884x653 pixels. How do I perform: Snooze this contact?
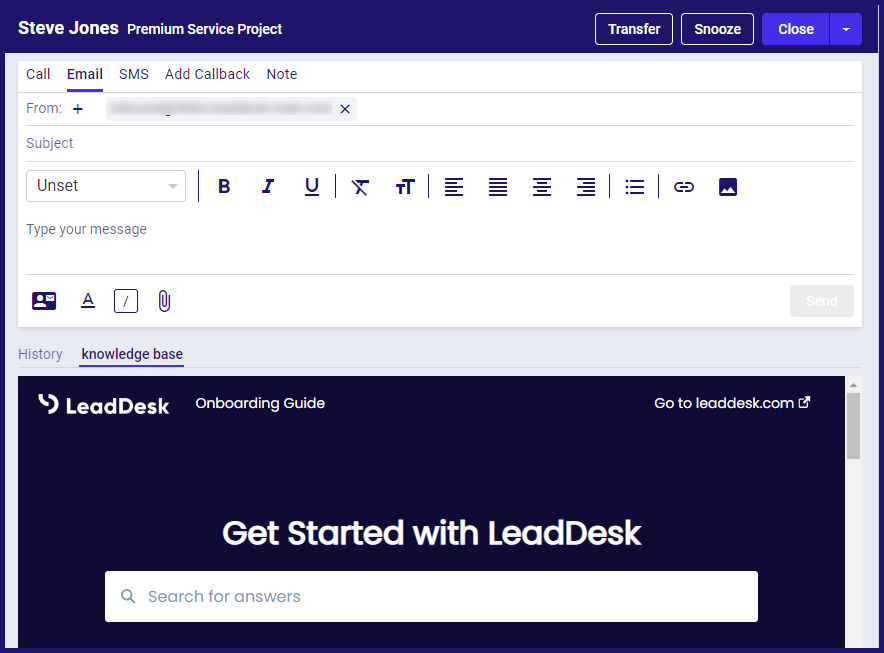717,29
